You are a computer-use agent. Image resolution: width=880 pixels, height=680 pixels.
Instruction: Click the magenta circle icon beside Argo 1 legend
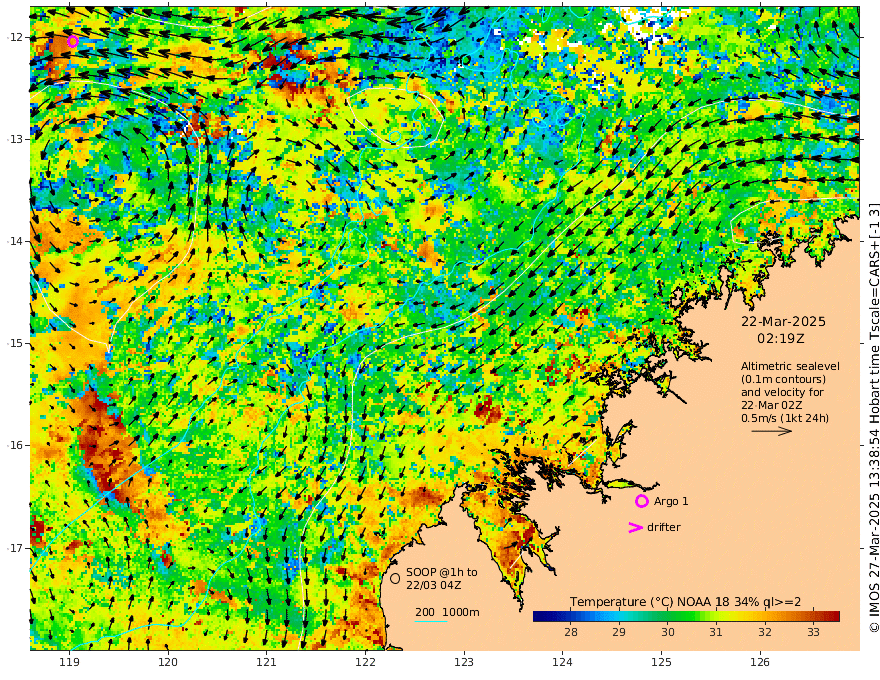(x=641, y=501)
